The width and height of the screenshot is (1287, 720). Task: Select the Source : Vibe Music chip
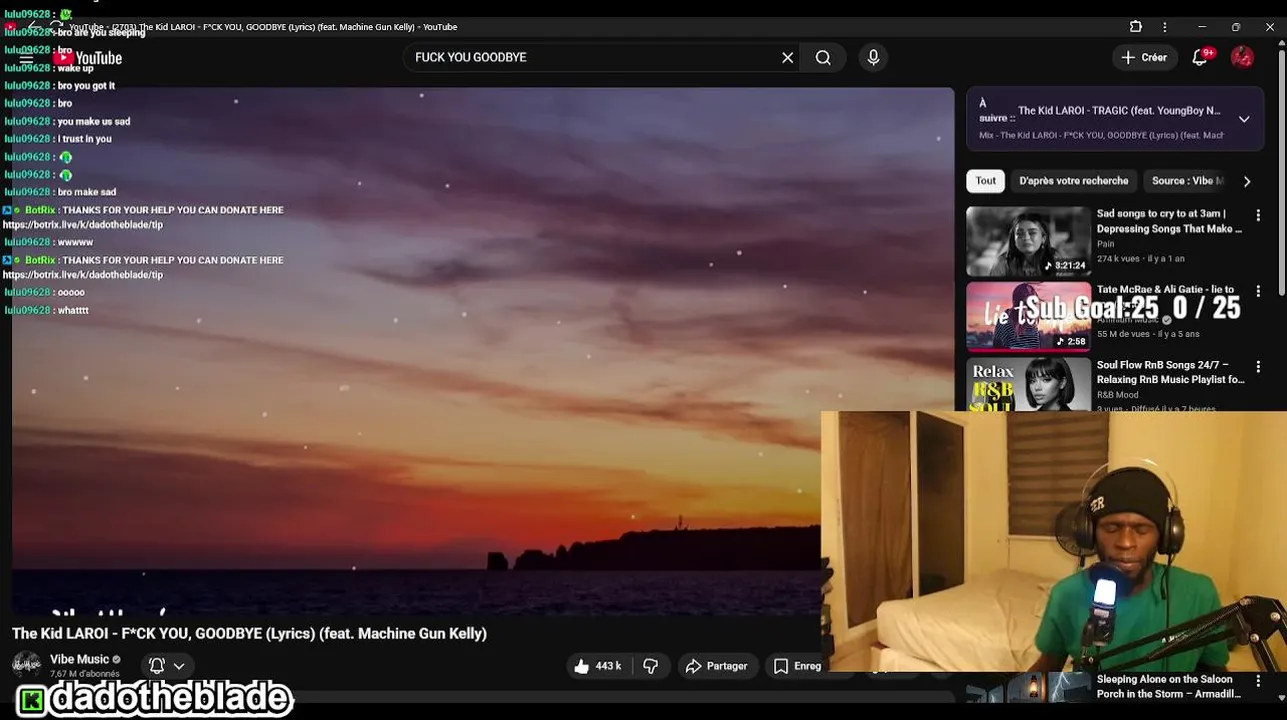[1187, 181]
